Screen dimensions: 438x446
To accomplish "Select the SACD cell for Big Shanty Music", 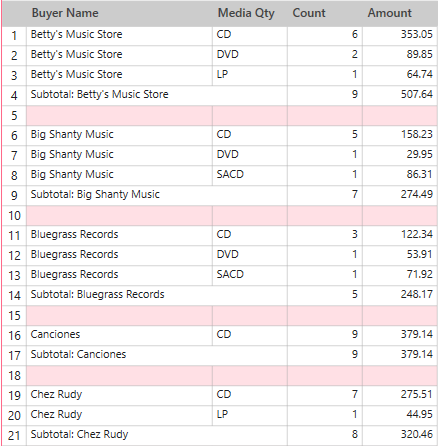I will click(250, 176).
